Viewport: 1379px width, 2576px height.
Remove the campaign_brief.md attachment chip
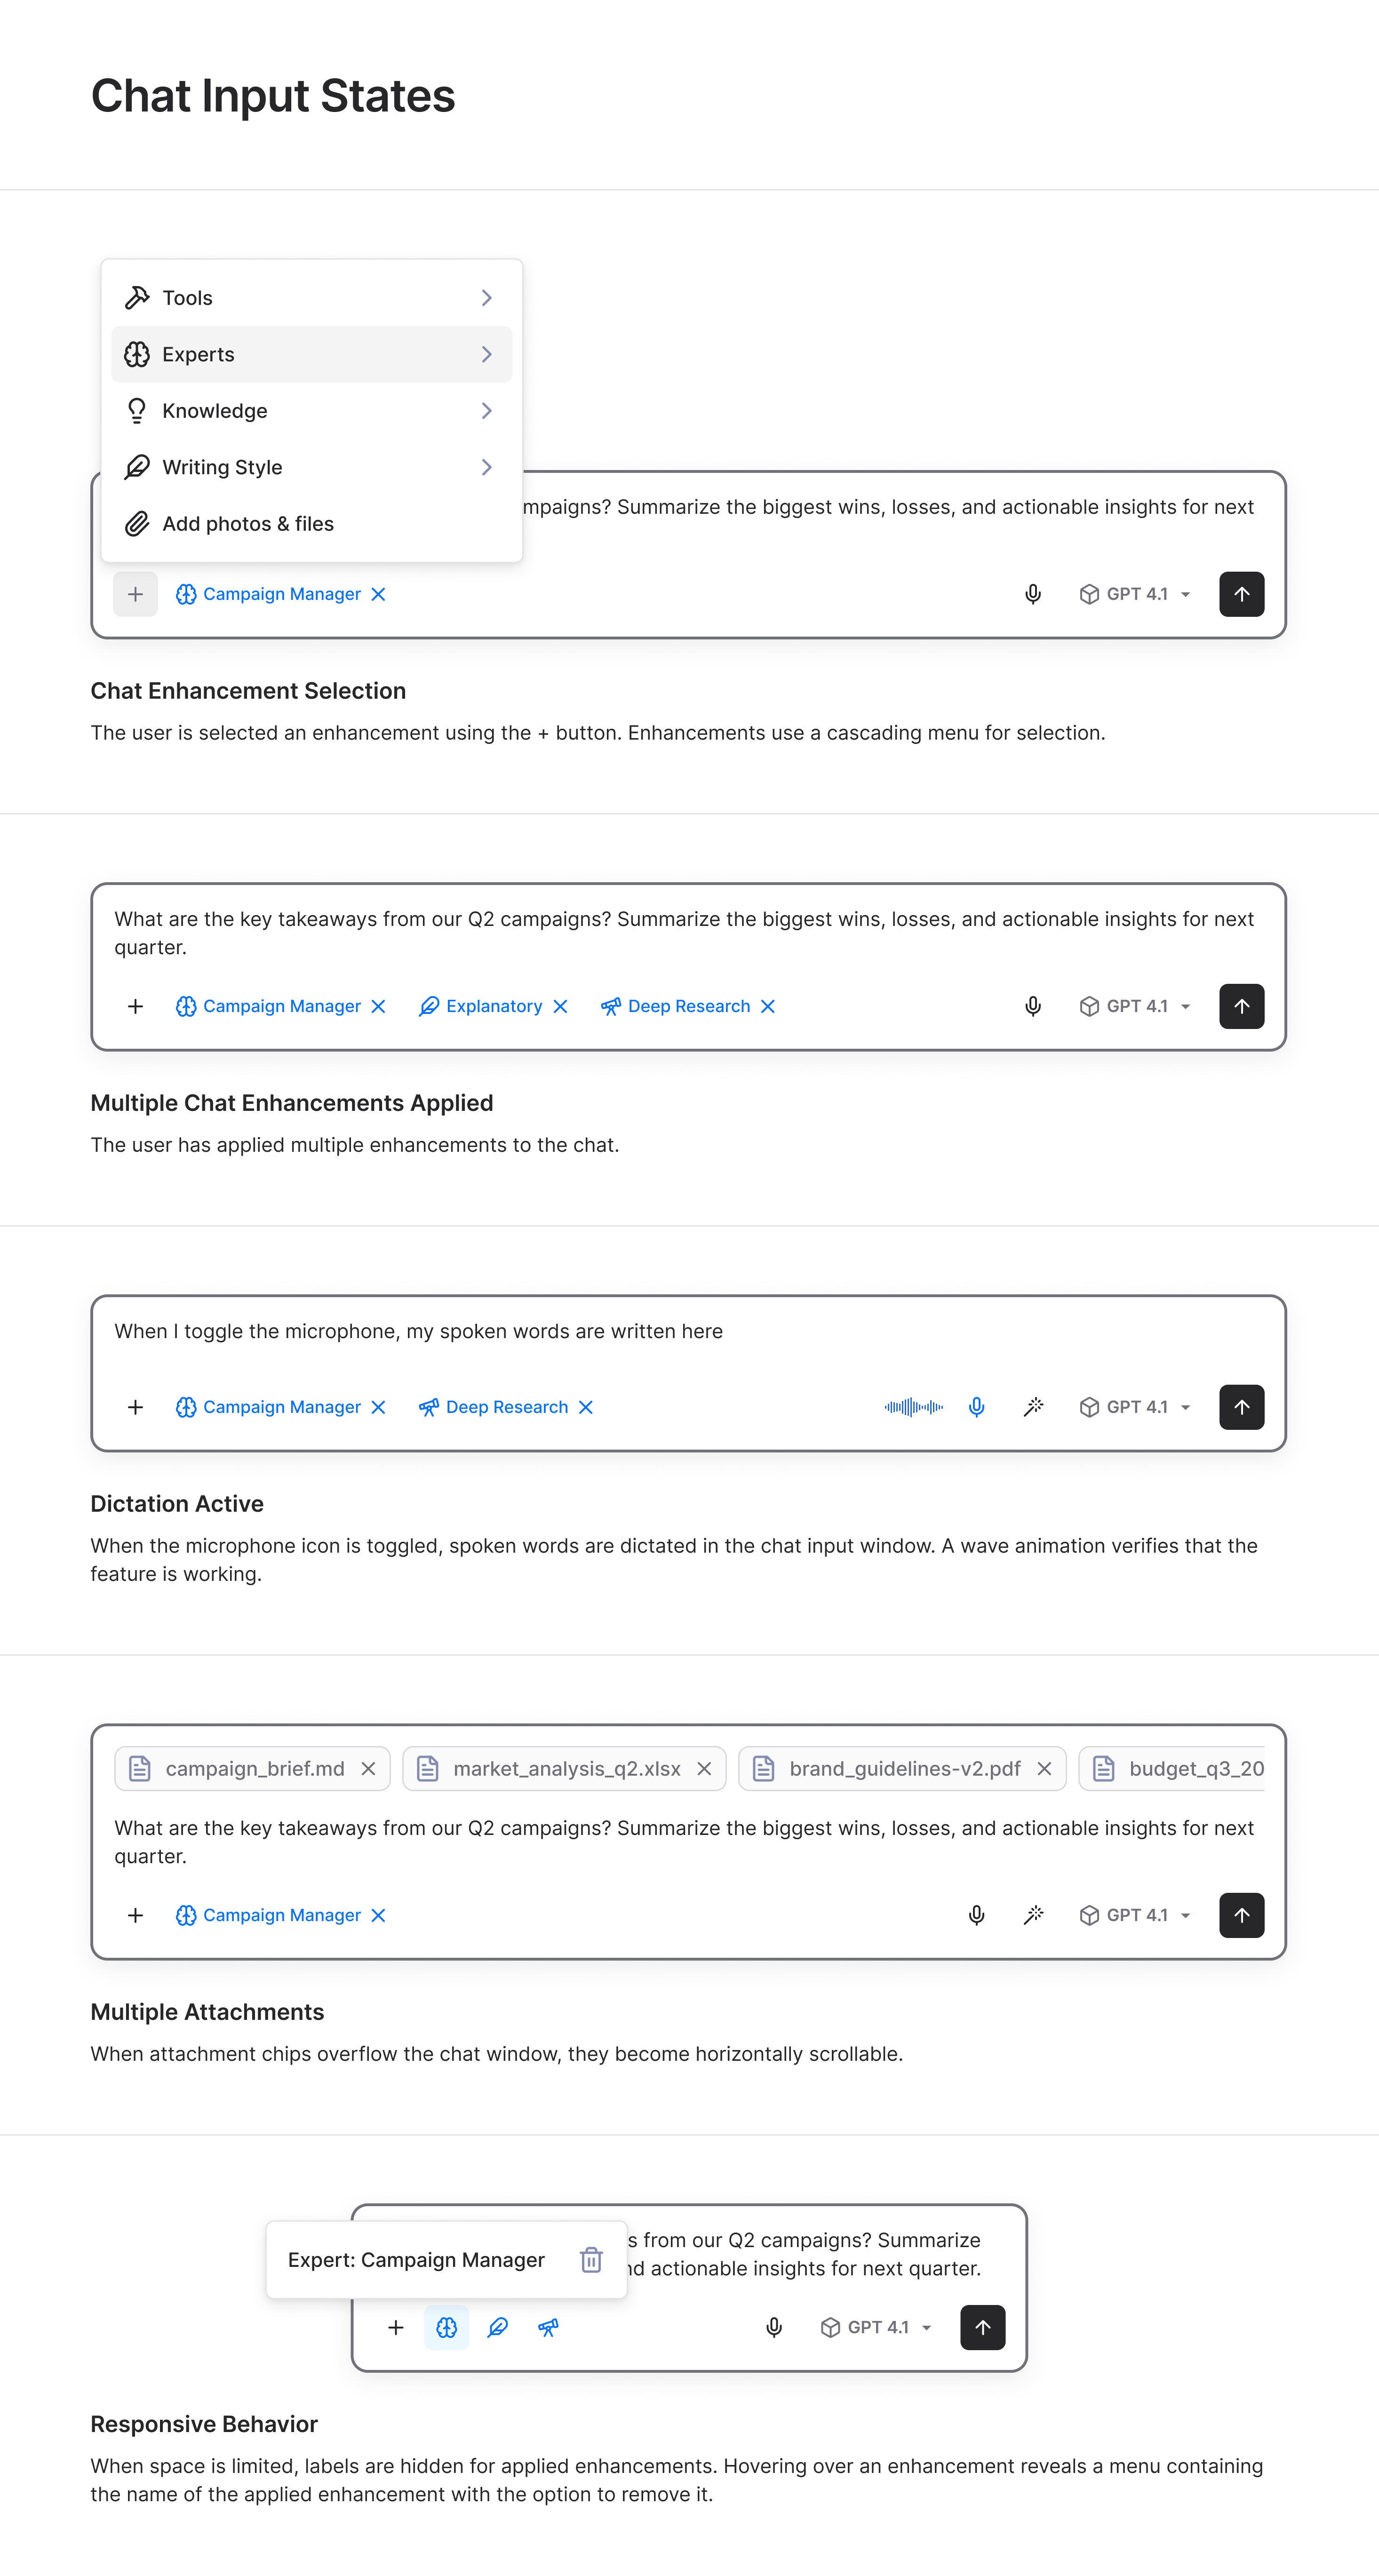pyautogui.click(x=368, y=1768)
